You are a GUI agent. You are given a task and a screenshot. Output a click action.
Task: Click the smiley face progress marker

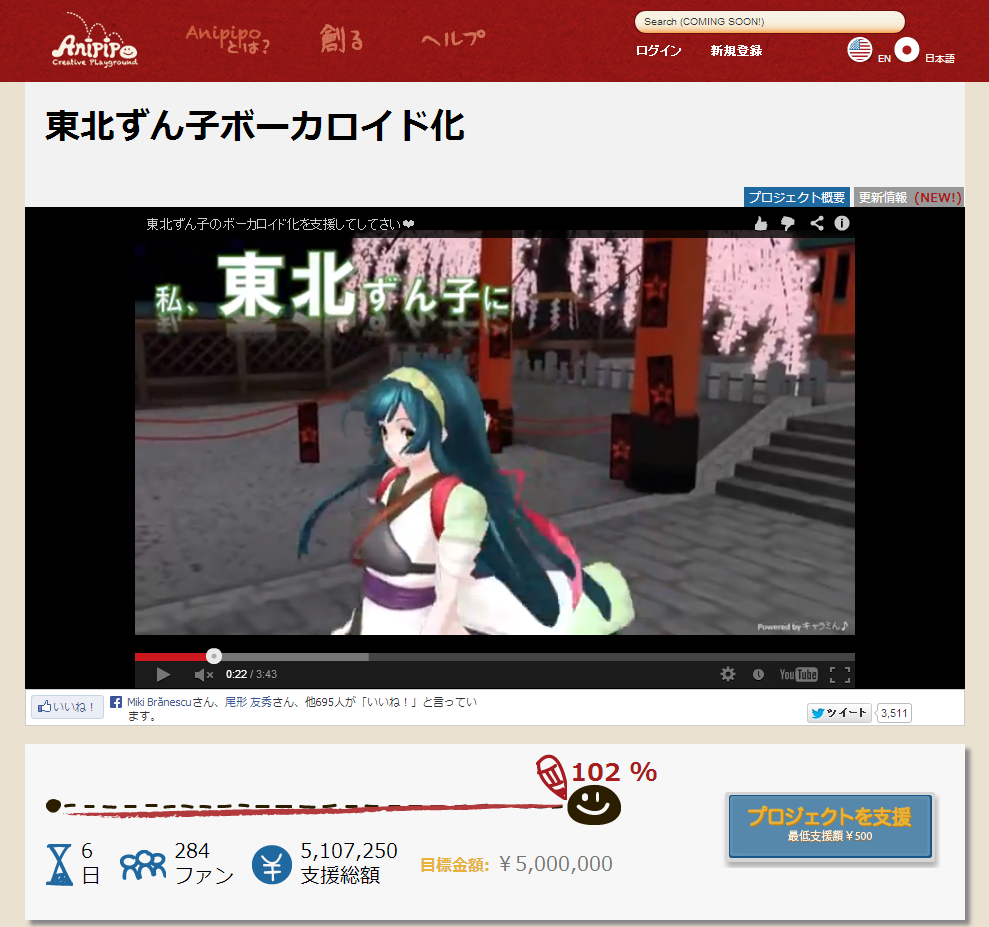pos(594,805)
